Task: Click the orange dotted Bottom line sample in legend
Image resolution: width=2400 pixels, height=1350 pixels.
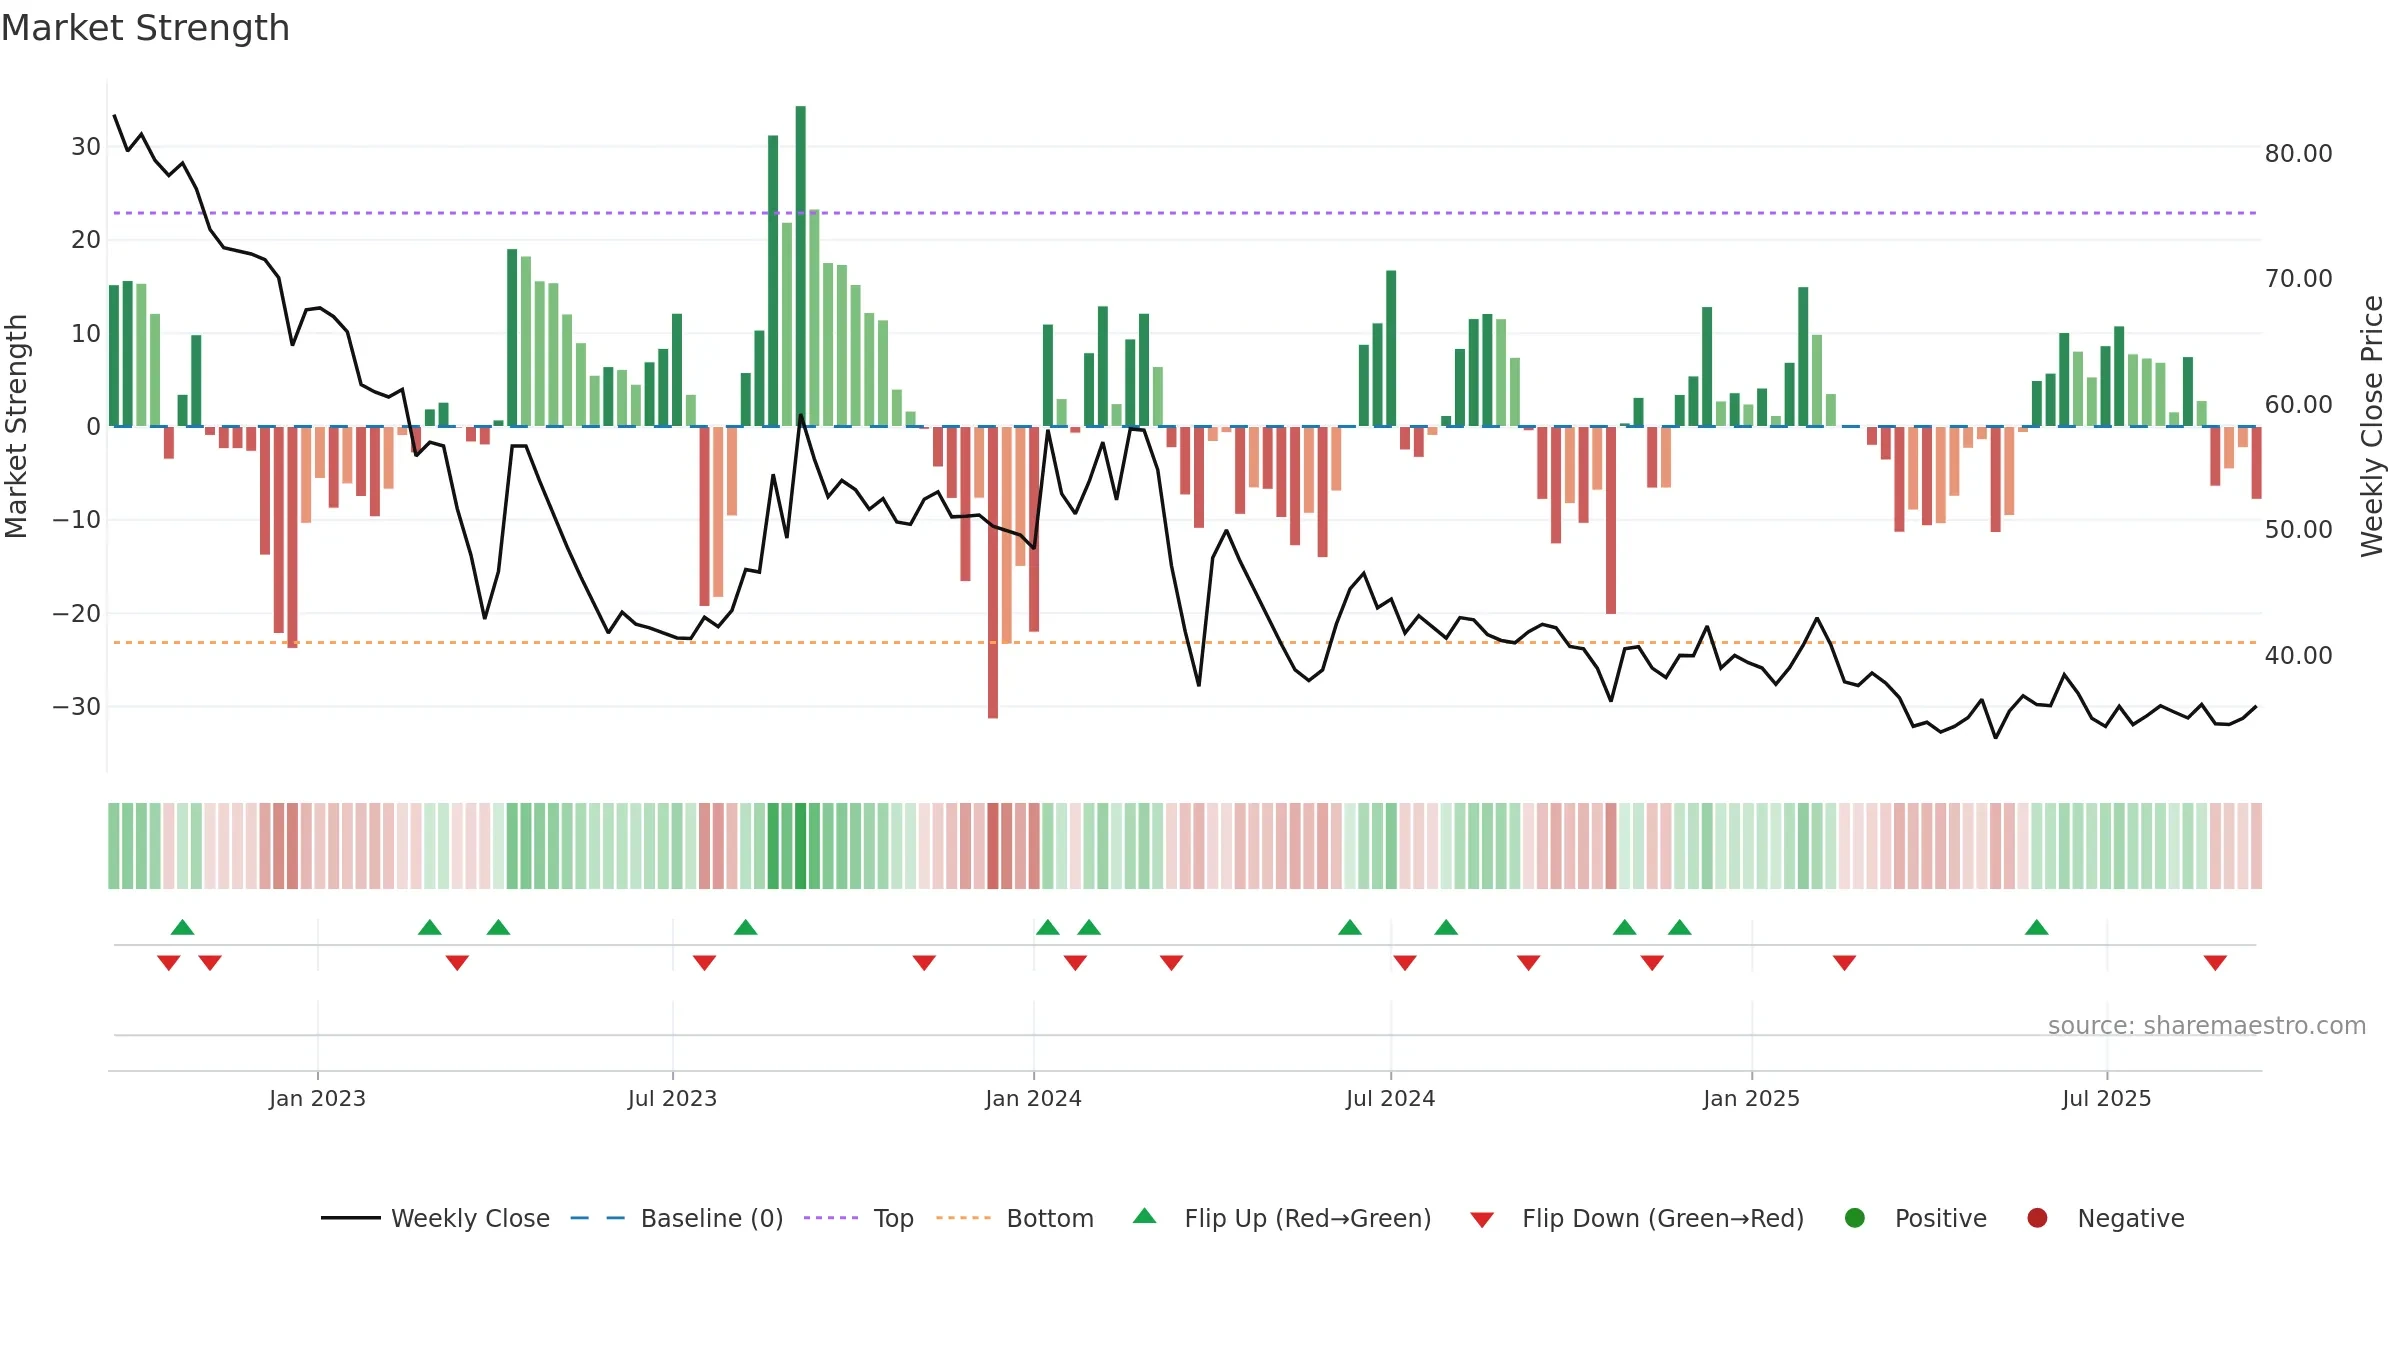Action: [x=963, y=1218]
